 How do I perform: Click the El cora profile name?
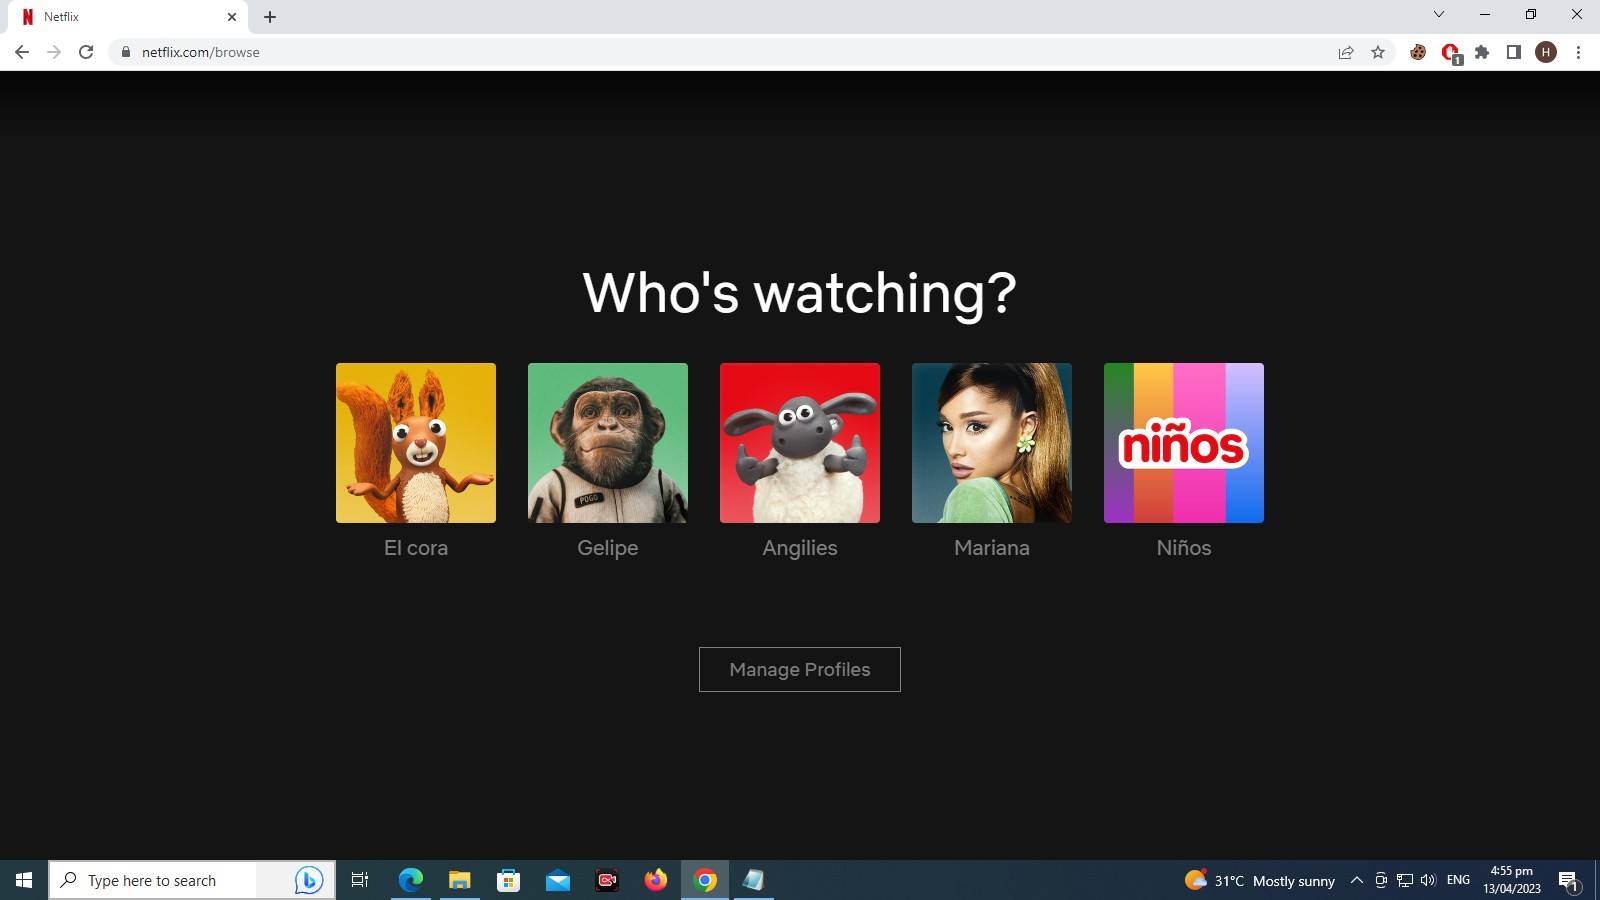(x=416, y=548)
